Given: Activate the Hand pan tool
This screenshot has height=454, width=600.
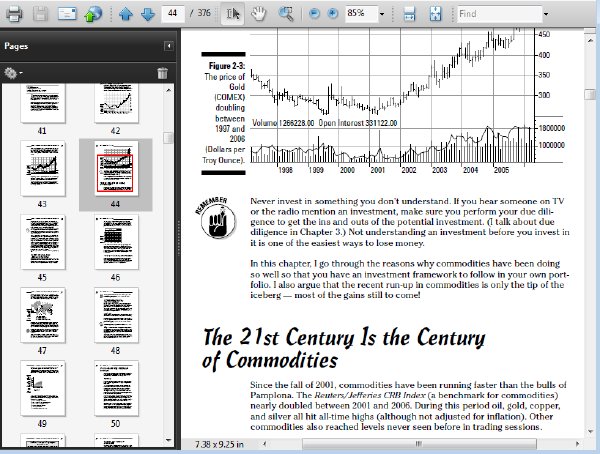Looking at the screenshot, I should pos(258,14).
